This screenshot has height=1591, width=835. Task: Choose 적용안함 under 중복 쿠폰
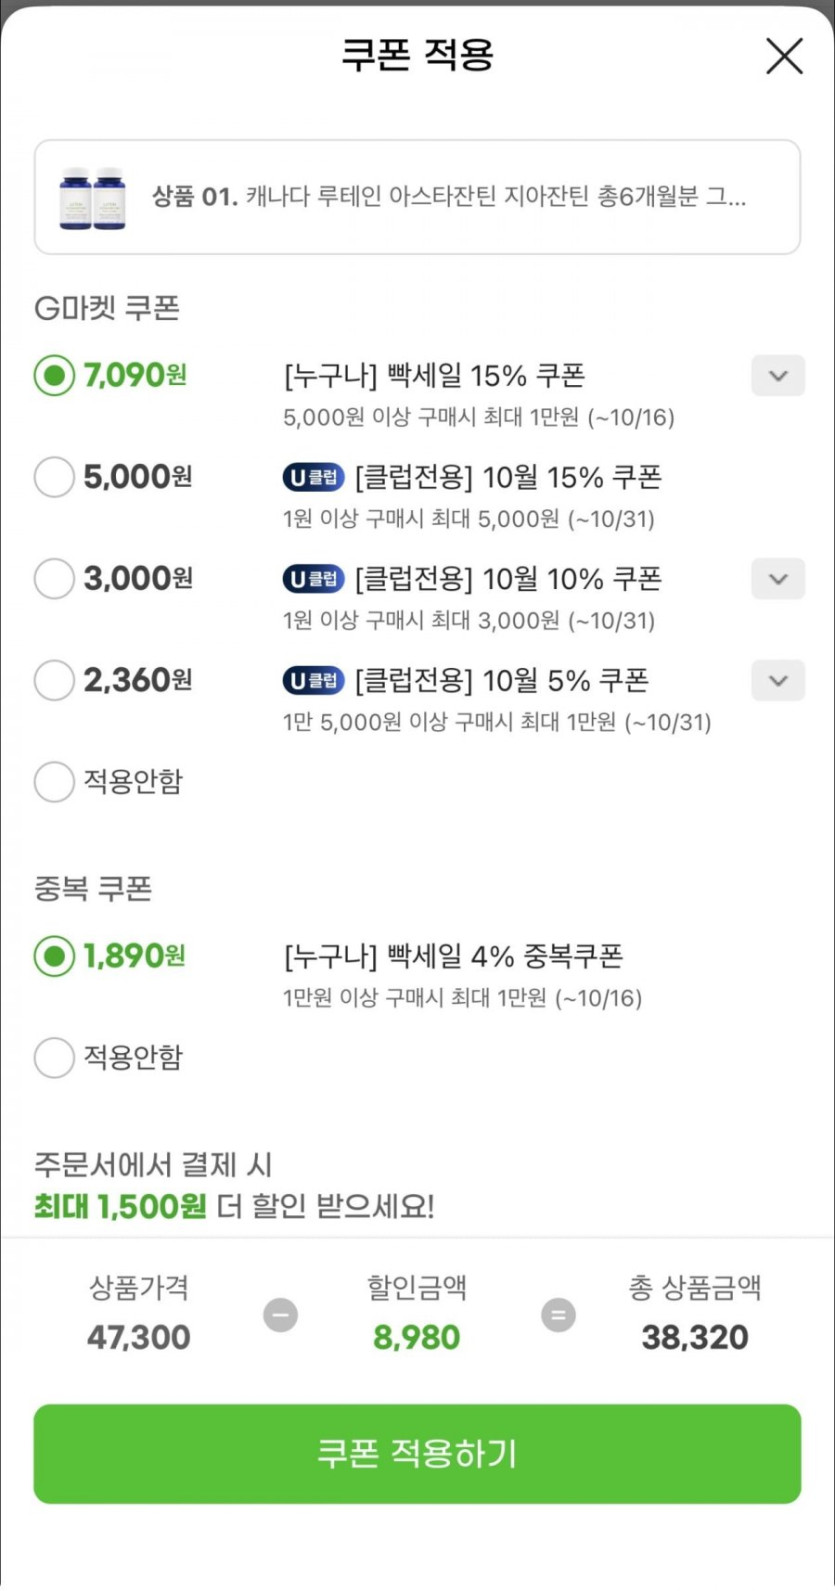tap(54, 1058)
